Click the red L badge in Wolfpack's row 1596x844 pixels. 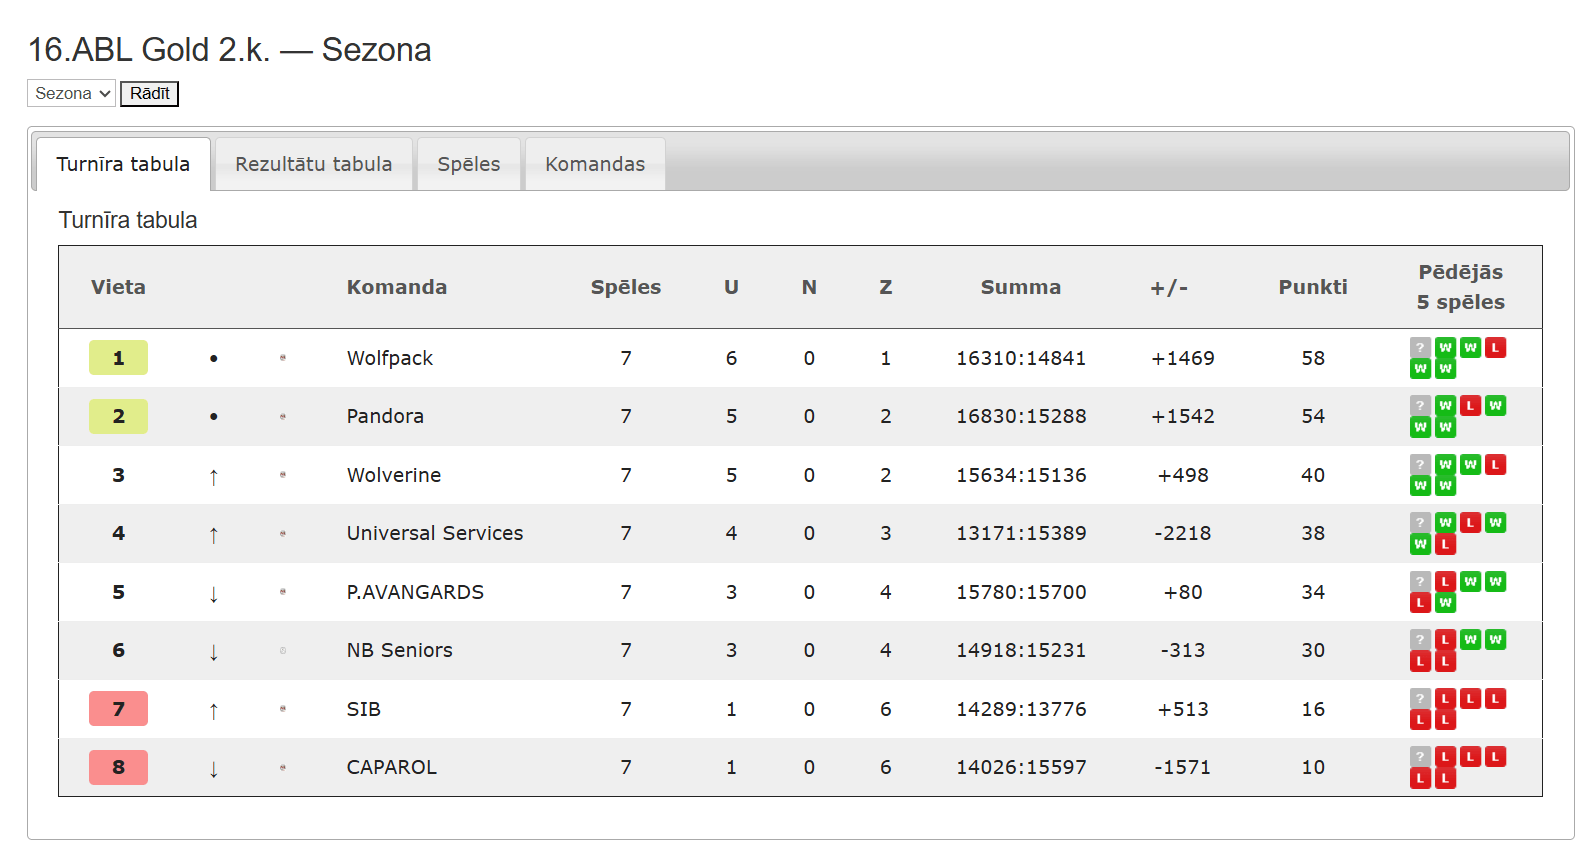(x=1495, y=348)
